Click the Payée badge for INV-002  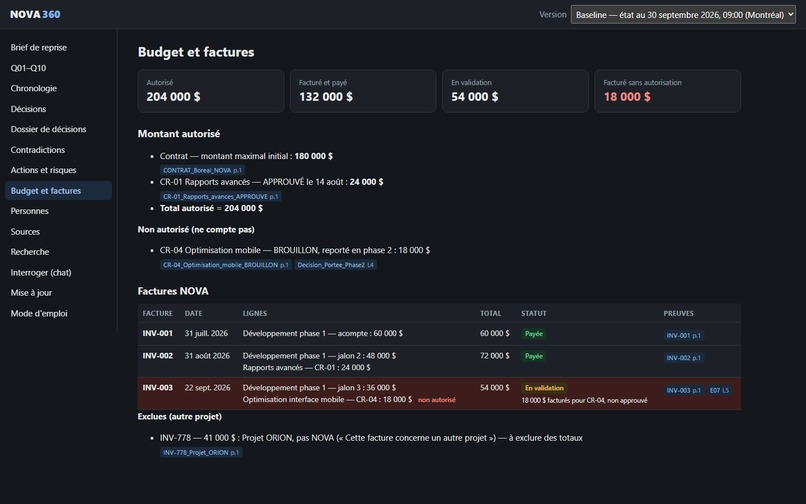point(534,356)
